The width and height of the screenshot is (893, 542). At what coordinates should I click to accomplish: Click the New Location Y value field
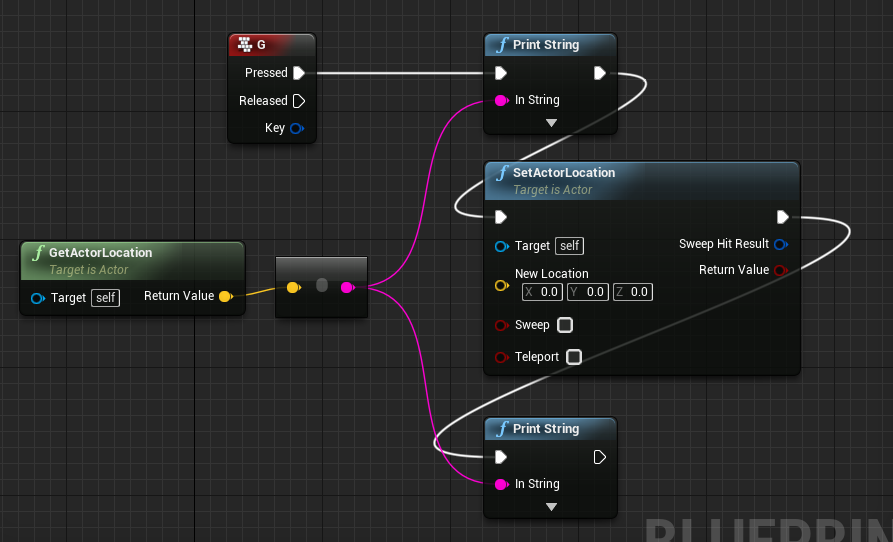click(x=588, y=292)
